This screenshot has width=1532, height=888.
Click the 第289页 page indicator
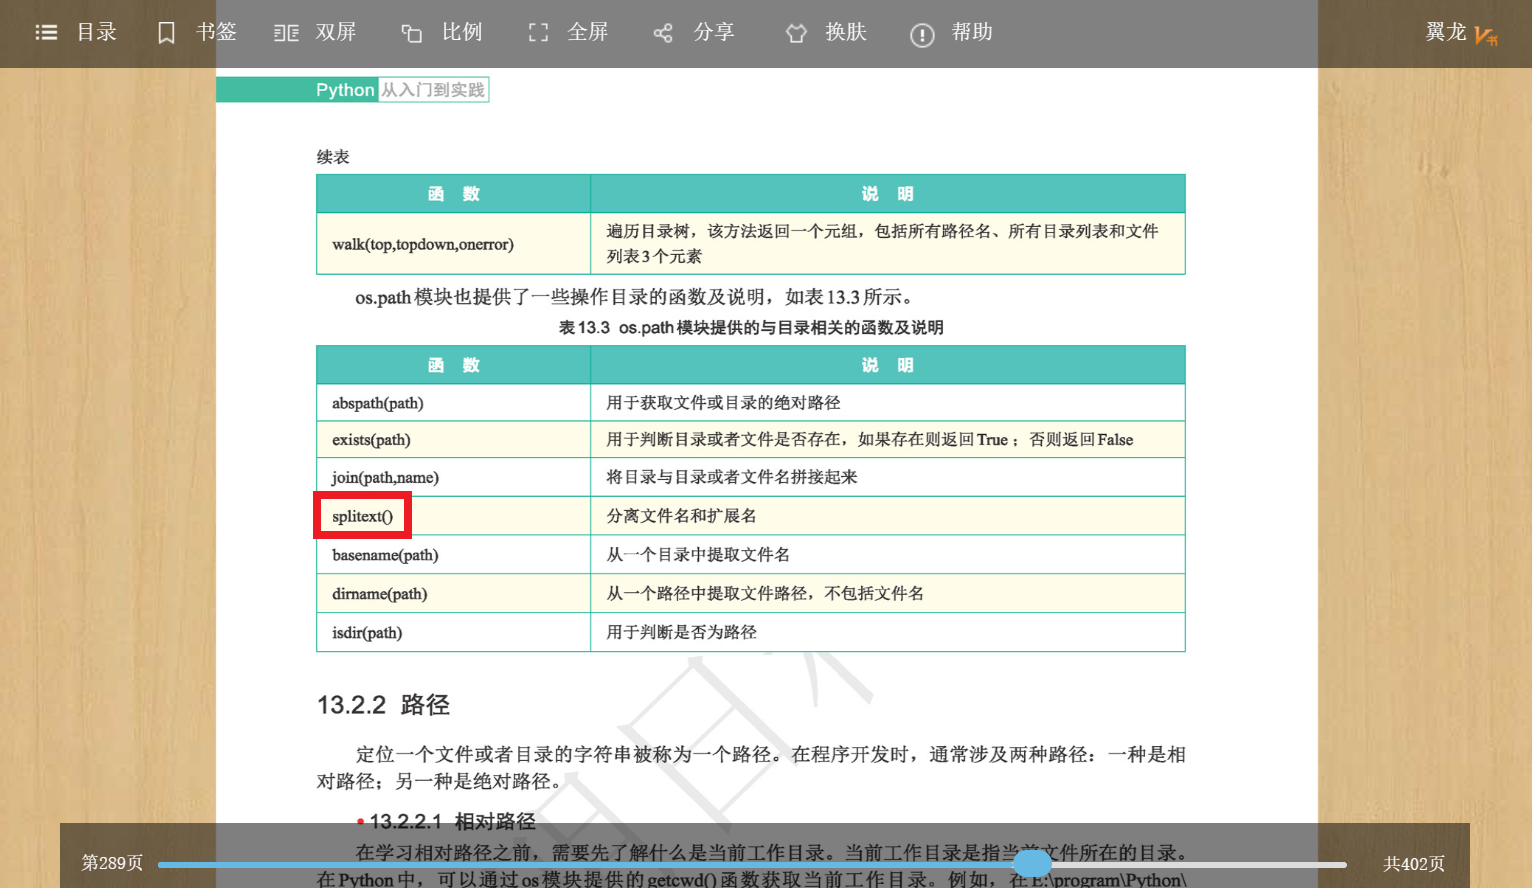112,863
